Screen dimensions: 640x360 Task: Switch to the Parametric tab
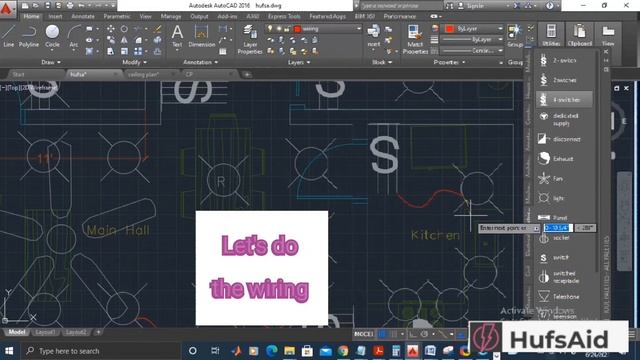coord(117,16)
